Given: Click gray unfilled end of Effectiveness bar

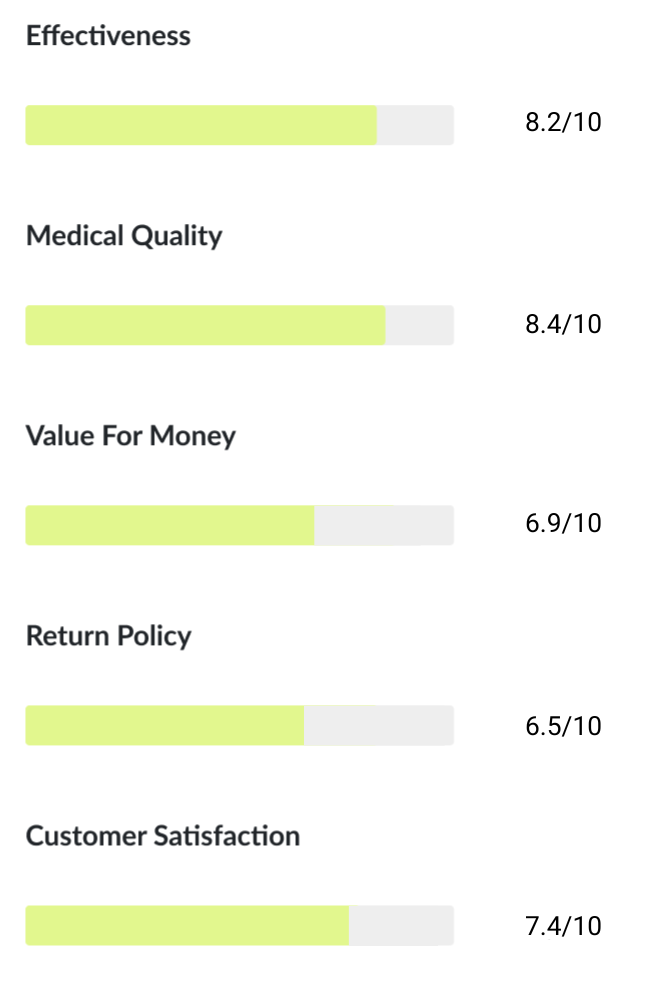Looking at the screenshot, I should [x=415, y=125].
